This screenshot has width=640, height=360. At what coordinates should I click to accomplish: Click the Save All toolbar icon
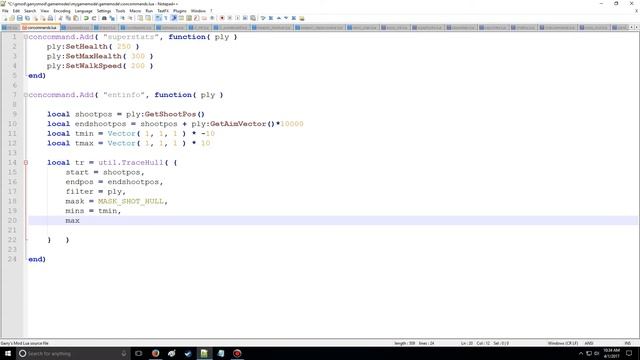[x=27, y=18]
